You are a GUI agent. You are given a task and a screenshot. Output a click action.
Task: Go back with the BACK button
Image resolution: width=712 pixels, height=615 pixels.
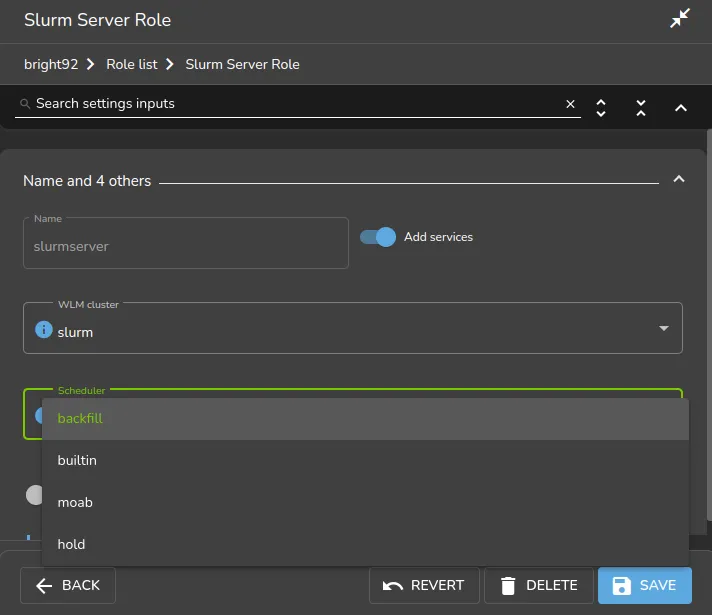pyautogui.click(x=68, y=585)
